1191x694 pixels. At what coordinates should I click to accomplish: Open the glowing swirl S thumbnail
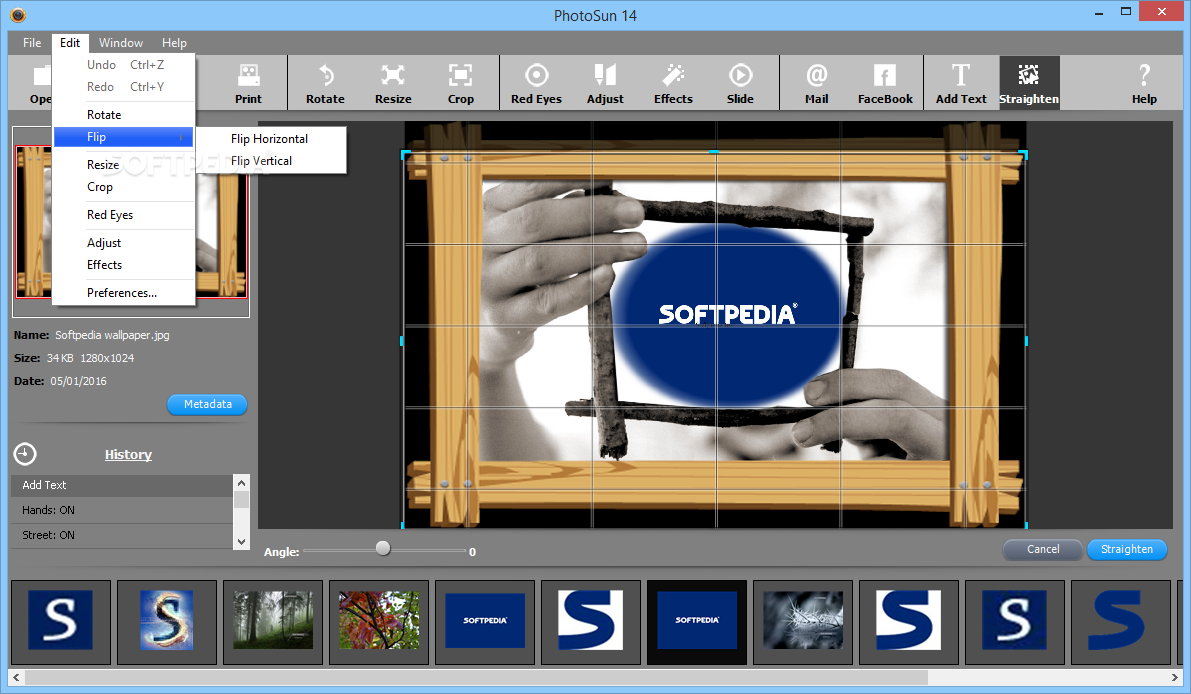(166, 621)
